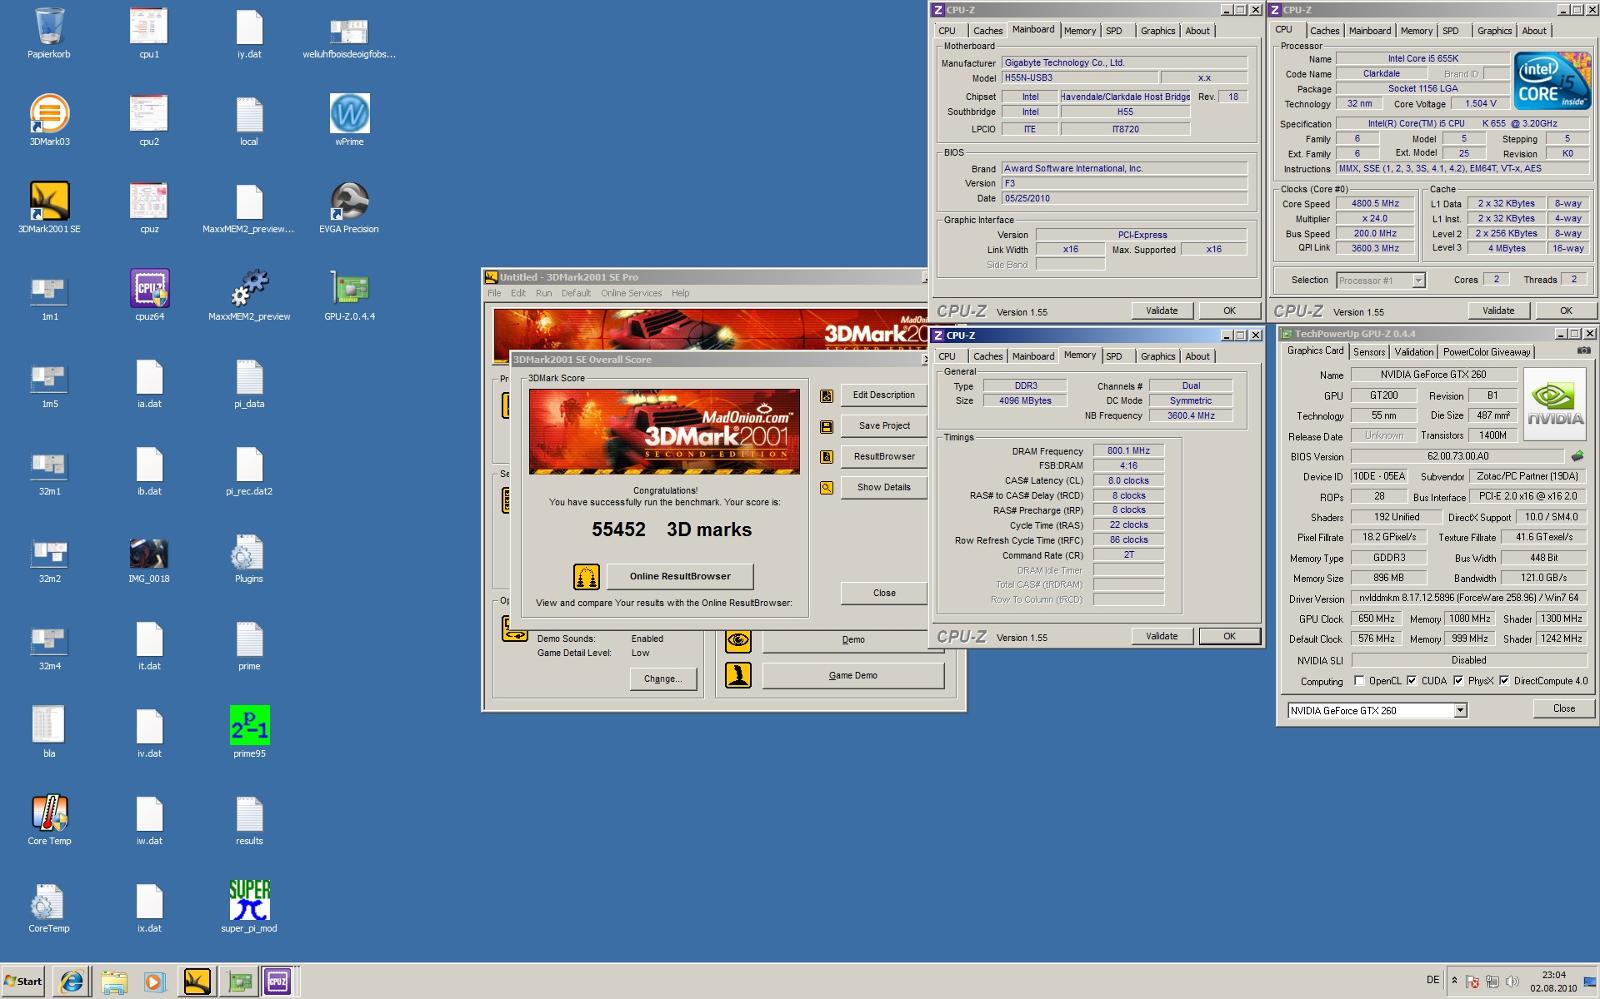The height and width of the screenshot is (999, 1600).
Task: Click the Save Project button
Action: click(884, 426)
